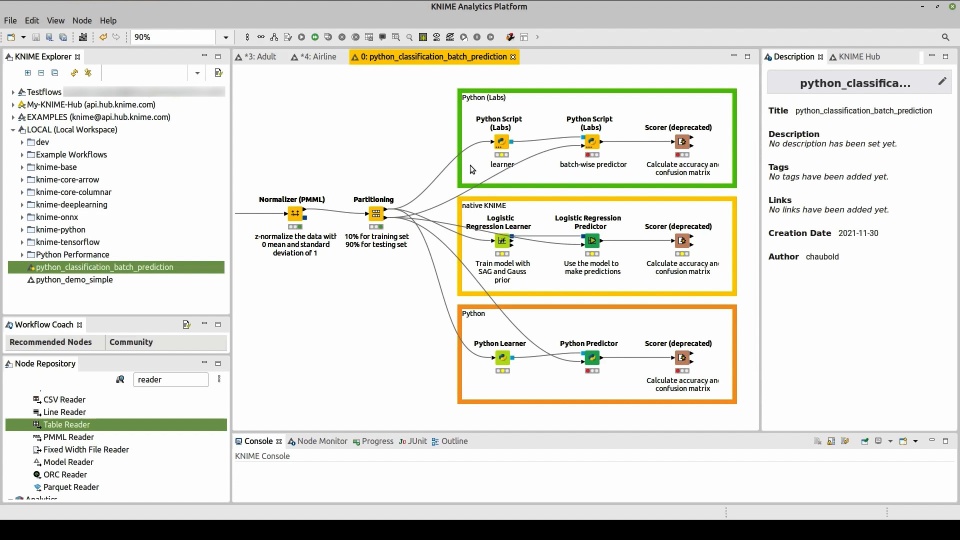This screenshot has height=540, width=960.
Task: Open the Node Monitor tab
Action: pyautogui.click(x=317, y=441)
